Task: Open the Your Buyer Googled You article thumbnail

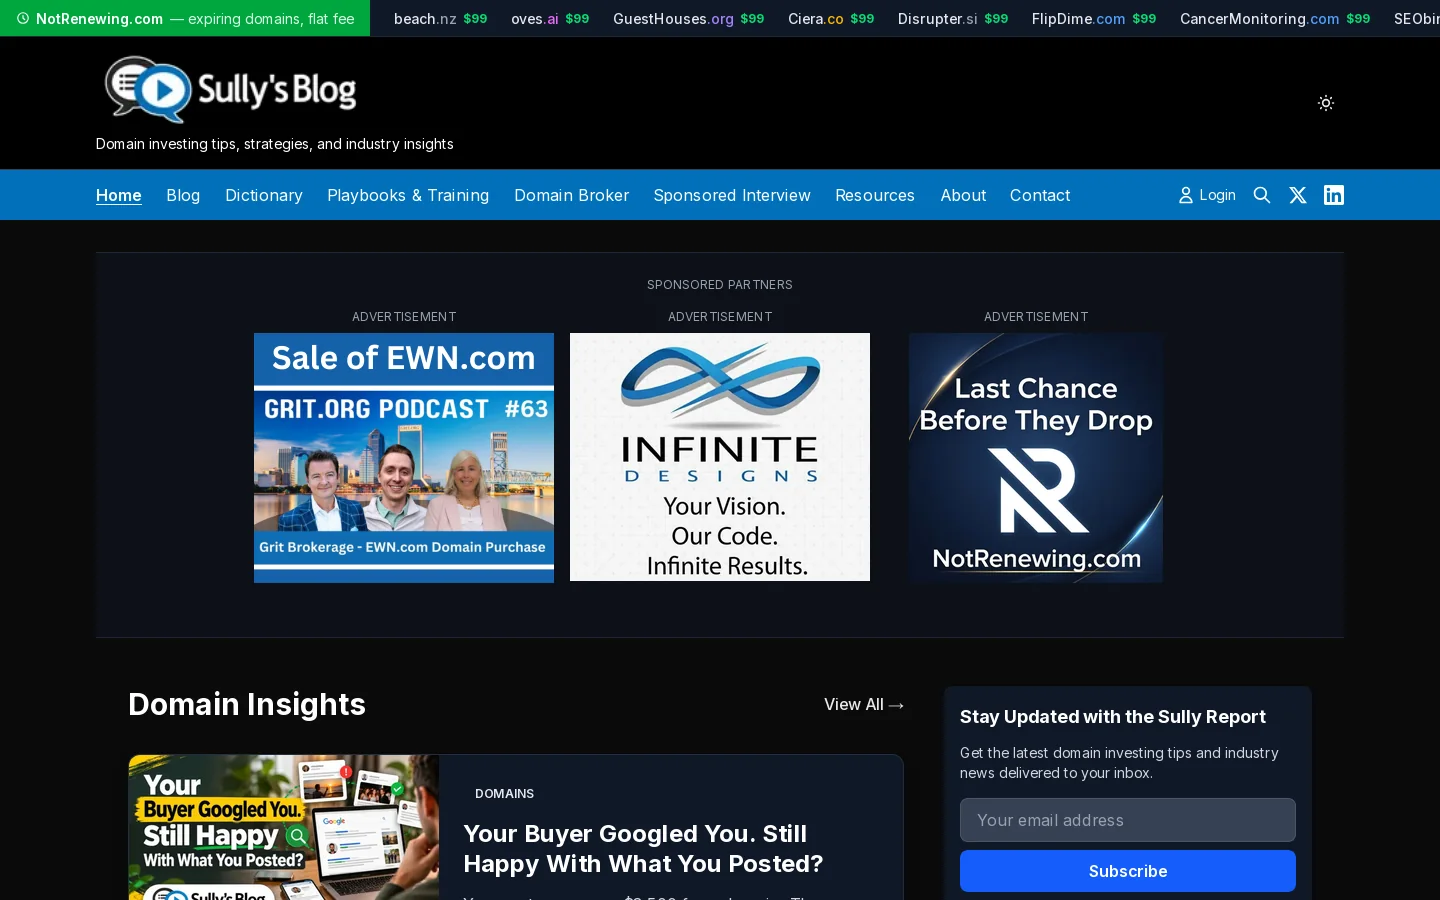Action: point(284,827)
